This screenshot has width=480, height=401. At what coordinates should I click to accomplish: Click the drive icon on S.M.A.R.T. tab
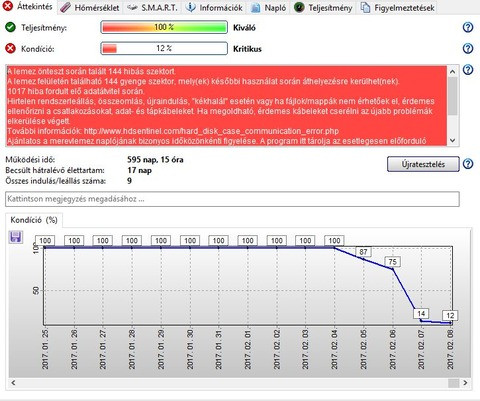coord(132,7)
